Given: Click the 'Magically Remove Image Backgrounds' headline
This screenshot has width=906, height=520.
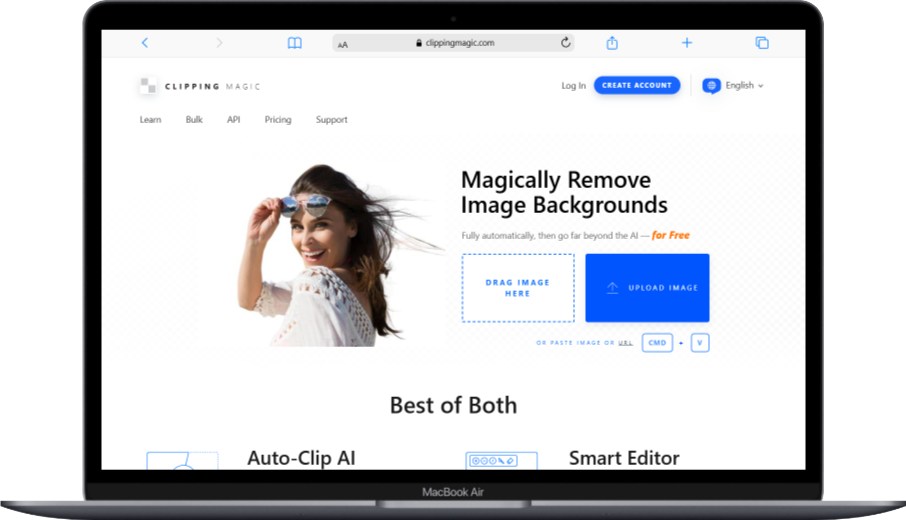Looking at the screenshot, I should point(564,192).
